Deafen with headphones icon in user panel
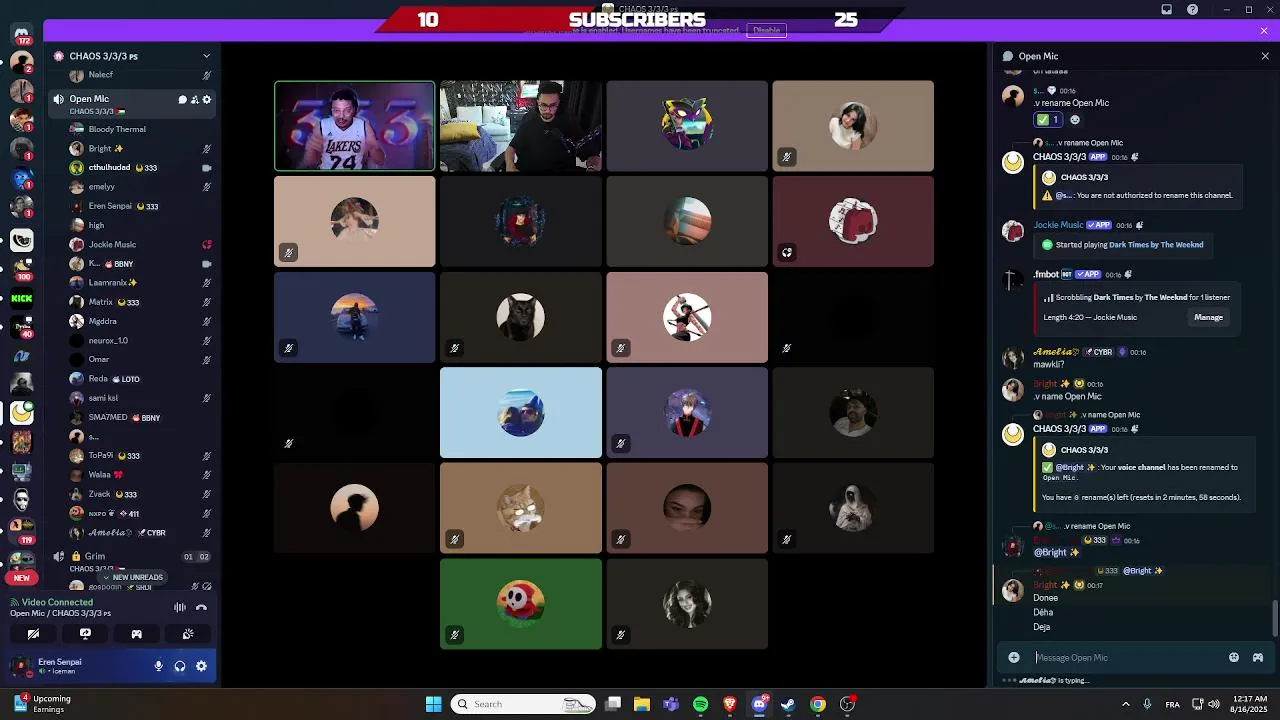The image size is (1280, 720). click(x=180, y=666)
